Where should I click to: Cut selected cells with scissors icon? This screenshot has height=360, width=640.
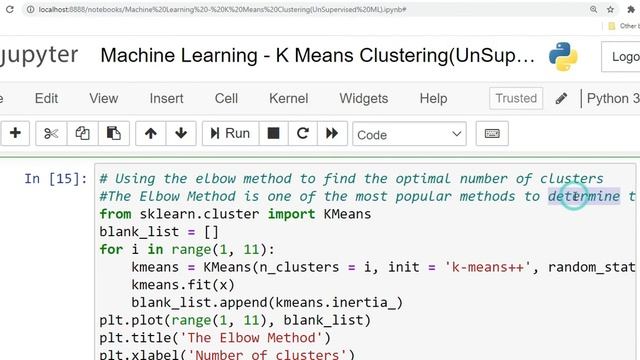click(51, 133)
